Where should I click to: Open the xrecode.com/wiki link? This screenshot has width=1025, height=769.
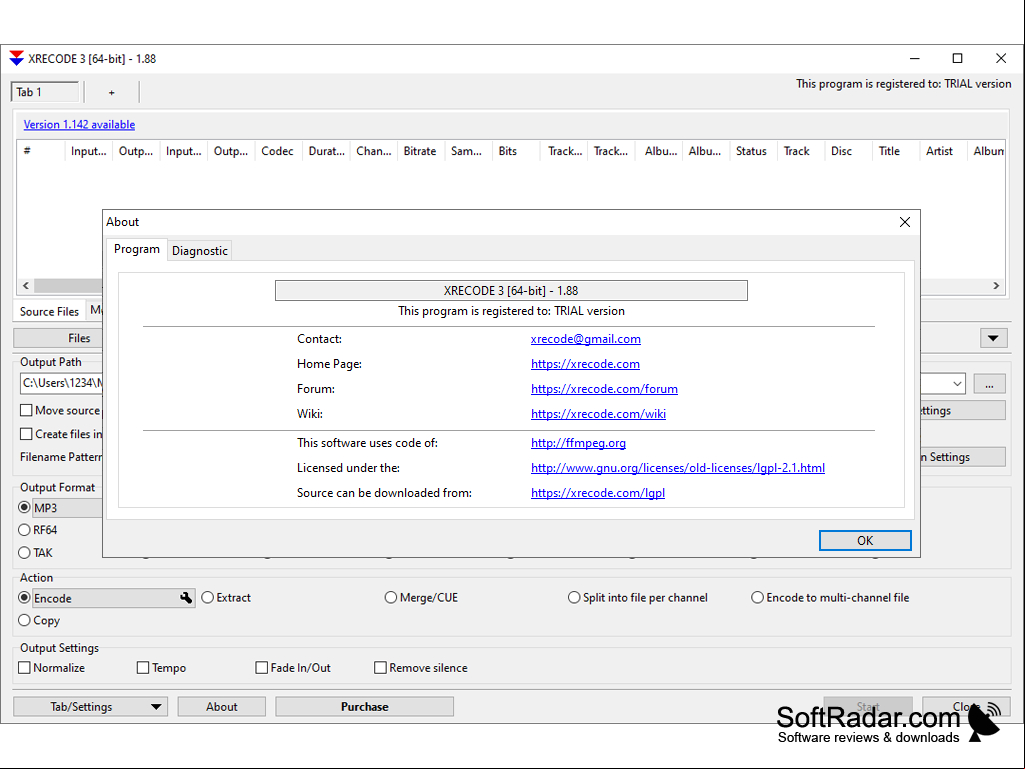coord(598,413)
